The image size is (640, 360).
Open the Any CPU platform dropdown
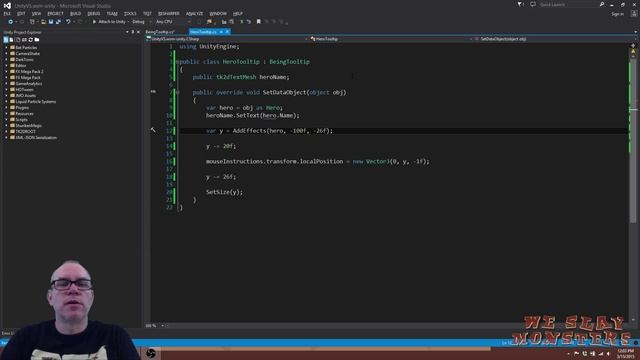(x=173, y=22)
